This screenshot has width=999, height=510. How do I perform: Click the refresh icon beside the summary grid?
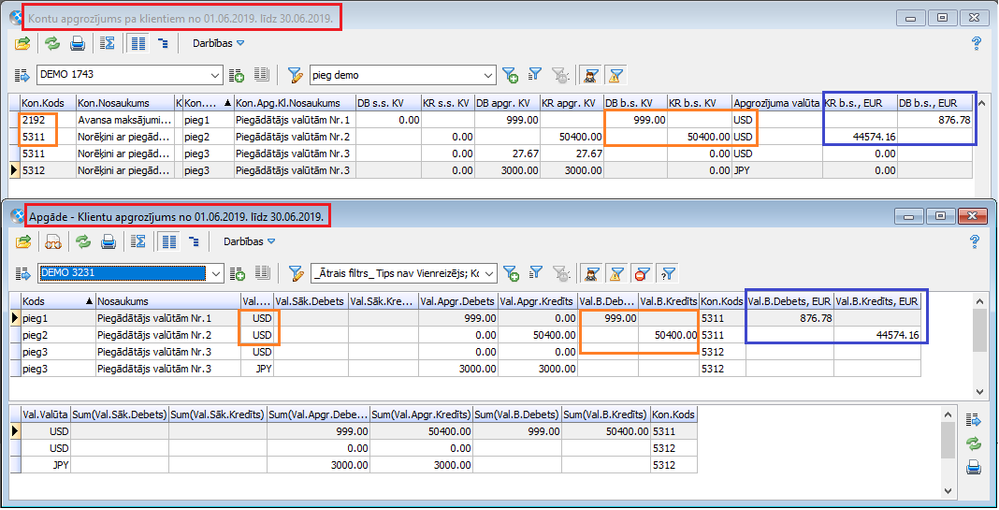tap(973, 444)
